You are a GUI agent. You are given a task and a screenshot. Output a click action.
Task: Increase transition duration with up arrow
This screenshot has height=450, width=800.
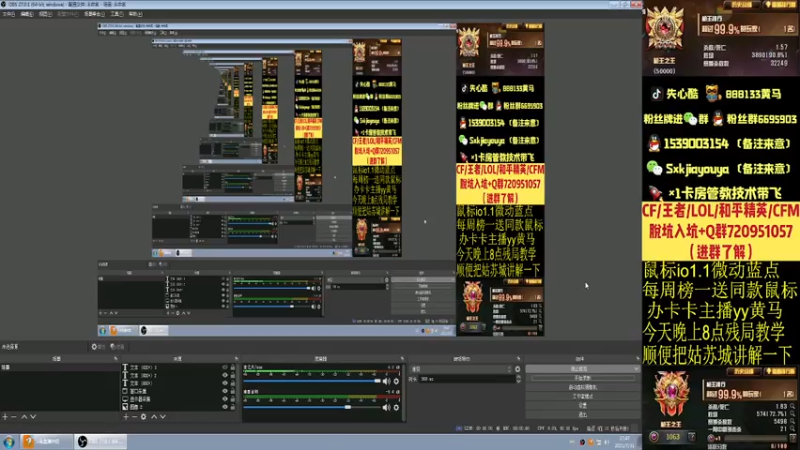coord(518,377)
